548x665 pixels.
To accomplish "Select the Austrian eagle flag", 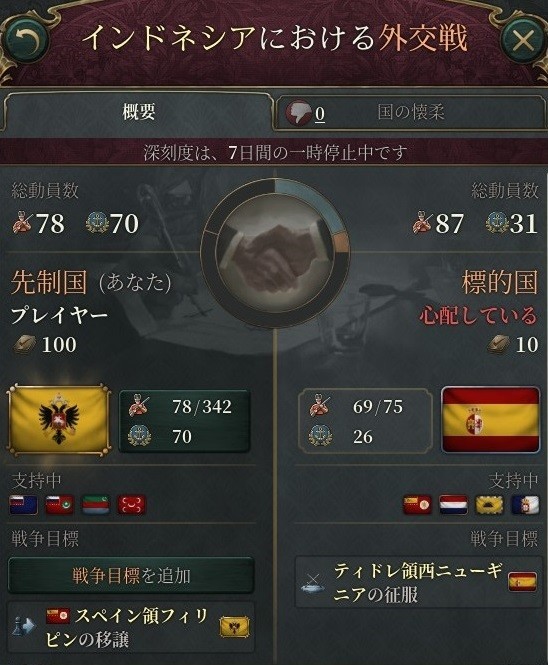I will tap(59, 420).
